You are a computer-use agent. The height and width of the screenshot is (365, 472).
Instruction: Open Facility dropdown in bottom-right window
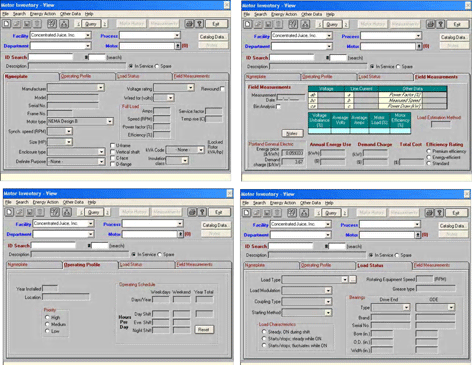(328, 224)
